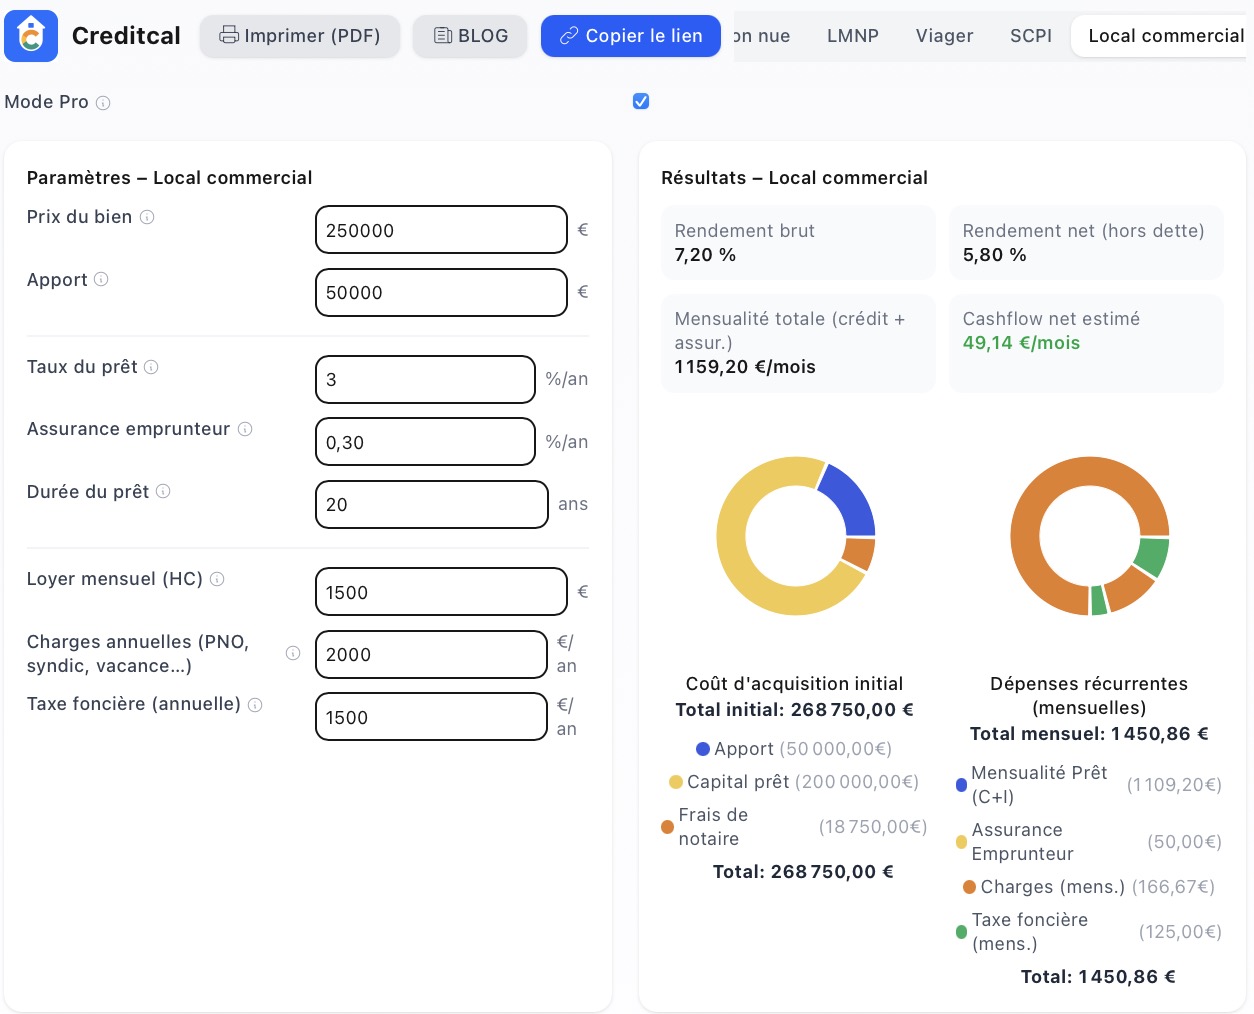Image resolution: width=1254 pixels, height=1014 pixels.
Task: Click the Copier le lien button
Action: pyautogui.click(x=630, y=35)
